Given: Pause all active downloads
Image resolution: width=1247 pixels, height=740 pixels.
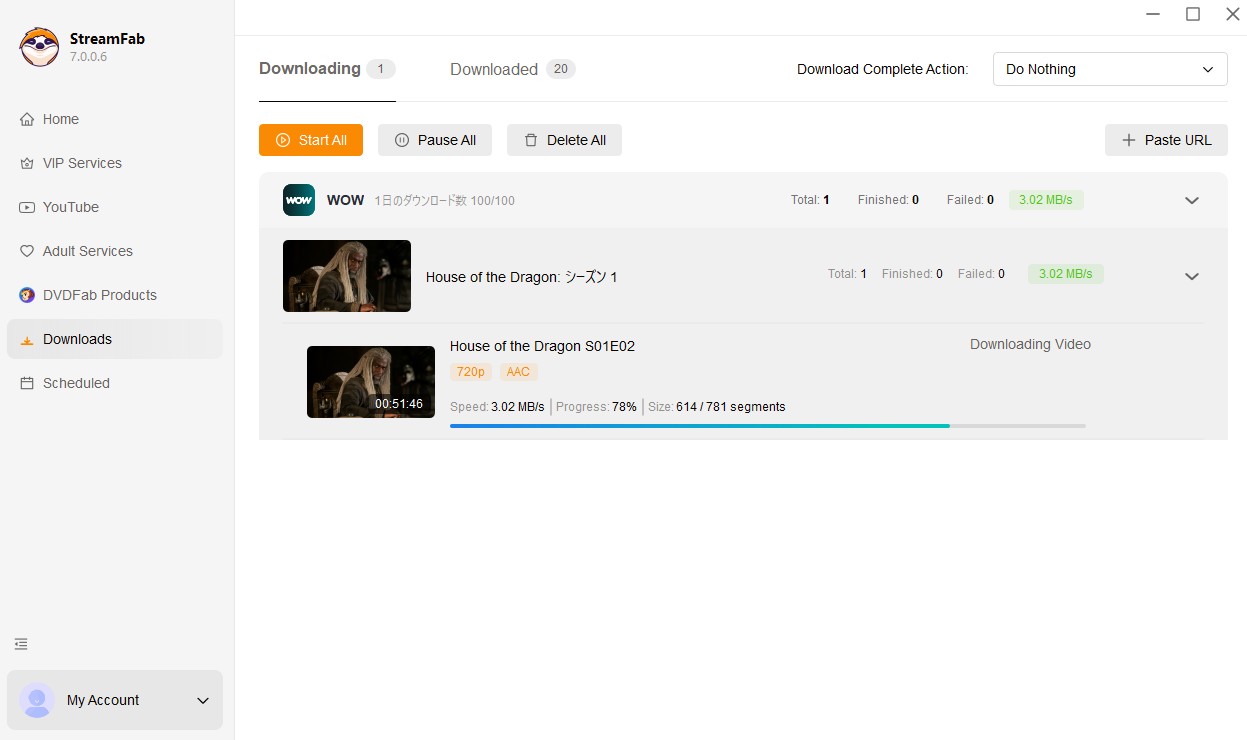Looking at the screenshot, I should click(434, 140).
